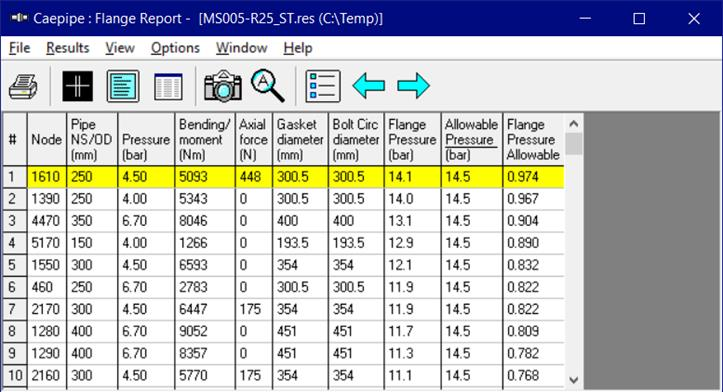Open the File menu
The image size is (723, 392).
click(x=19, y=48)
